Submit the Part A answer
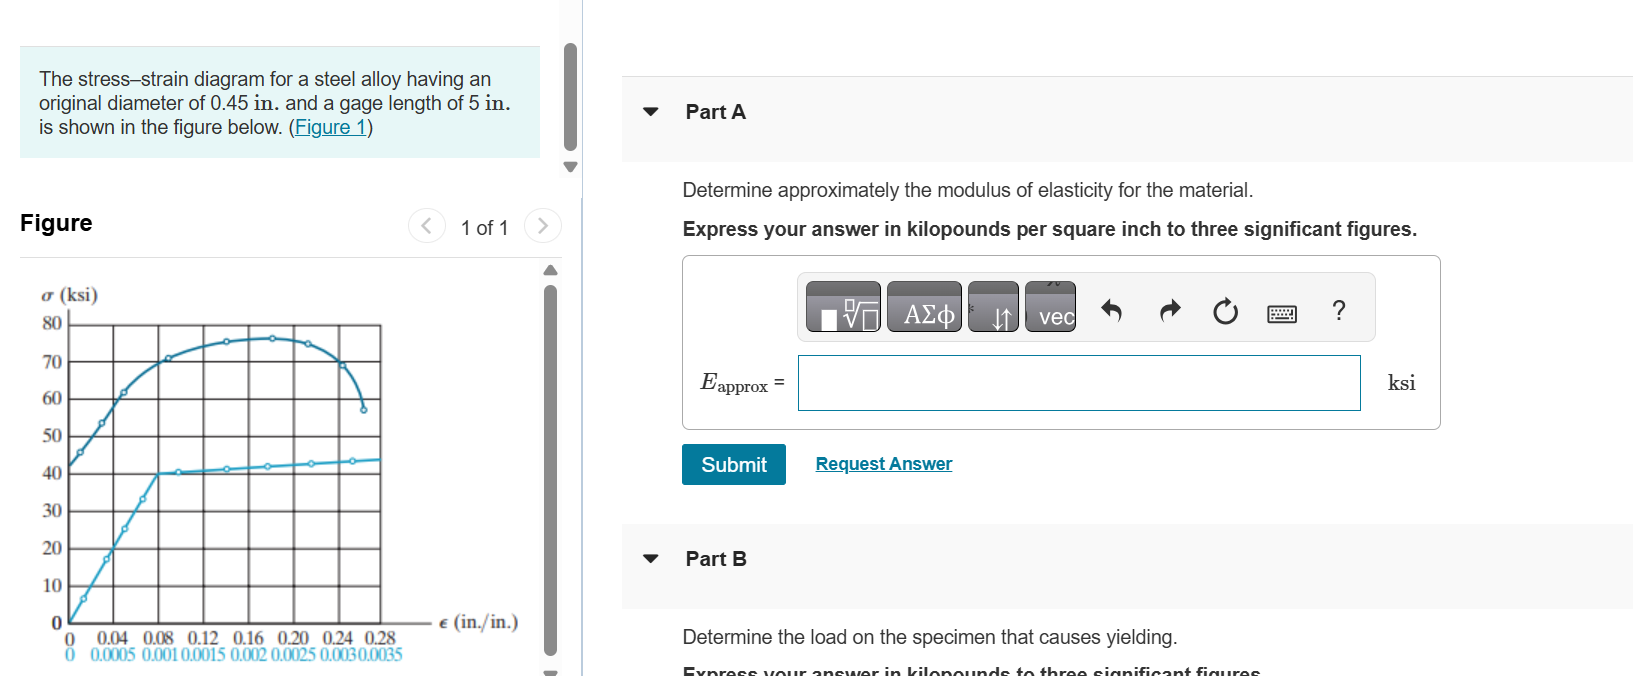This screenshot has width=1633, height=676. 734,465
